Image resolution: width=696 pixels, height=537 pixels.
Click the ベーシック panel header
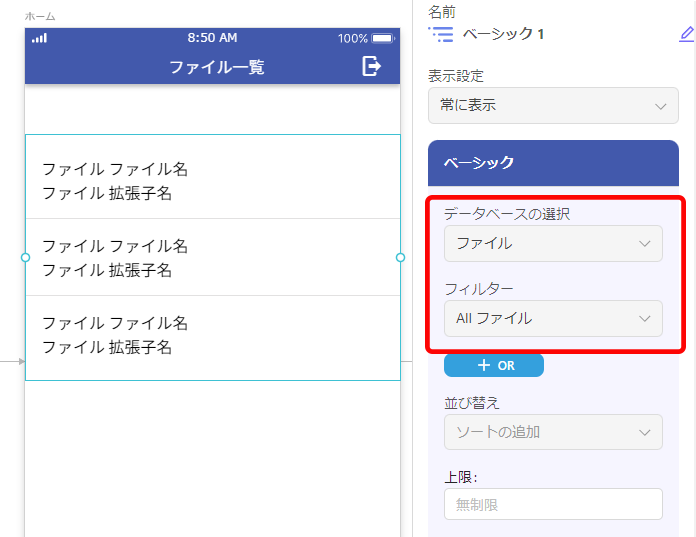pyautogui.click(x=553, y=163)
